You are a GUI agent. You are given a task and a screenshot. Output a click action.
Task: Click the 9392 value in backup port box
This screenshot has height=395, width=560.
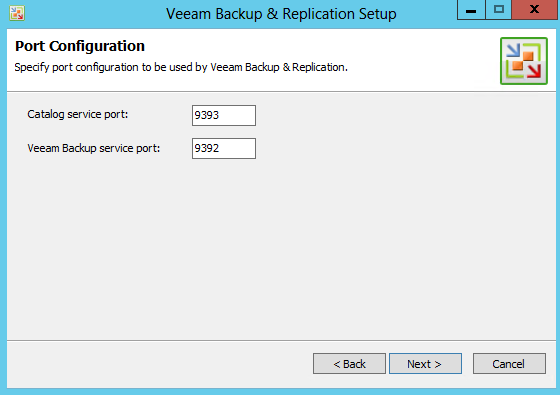[206, 148]
